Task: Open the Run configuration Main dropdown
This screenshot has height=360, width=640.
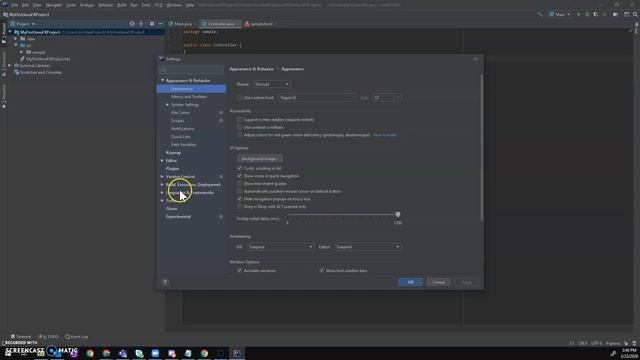Action: [x=560, y=14]
